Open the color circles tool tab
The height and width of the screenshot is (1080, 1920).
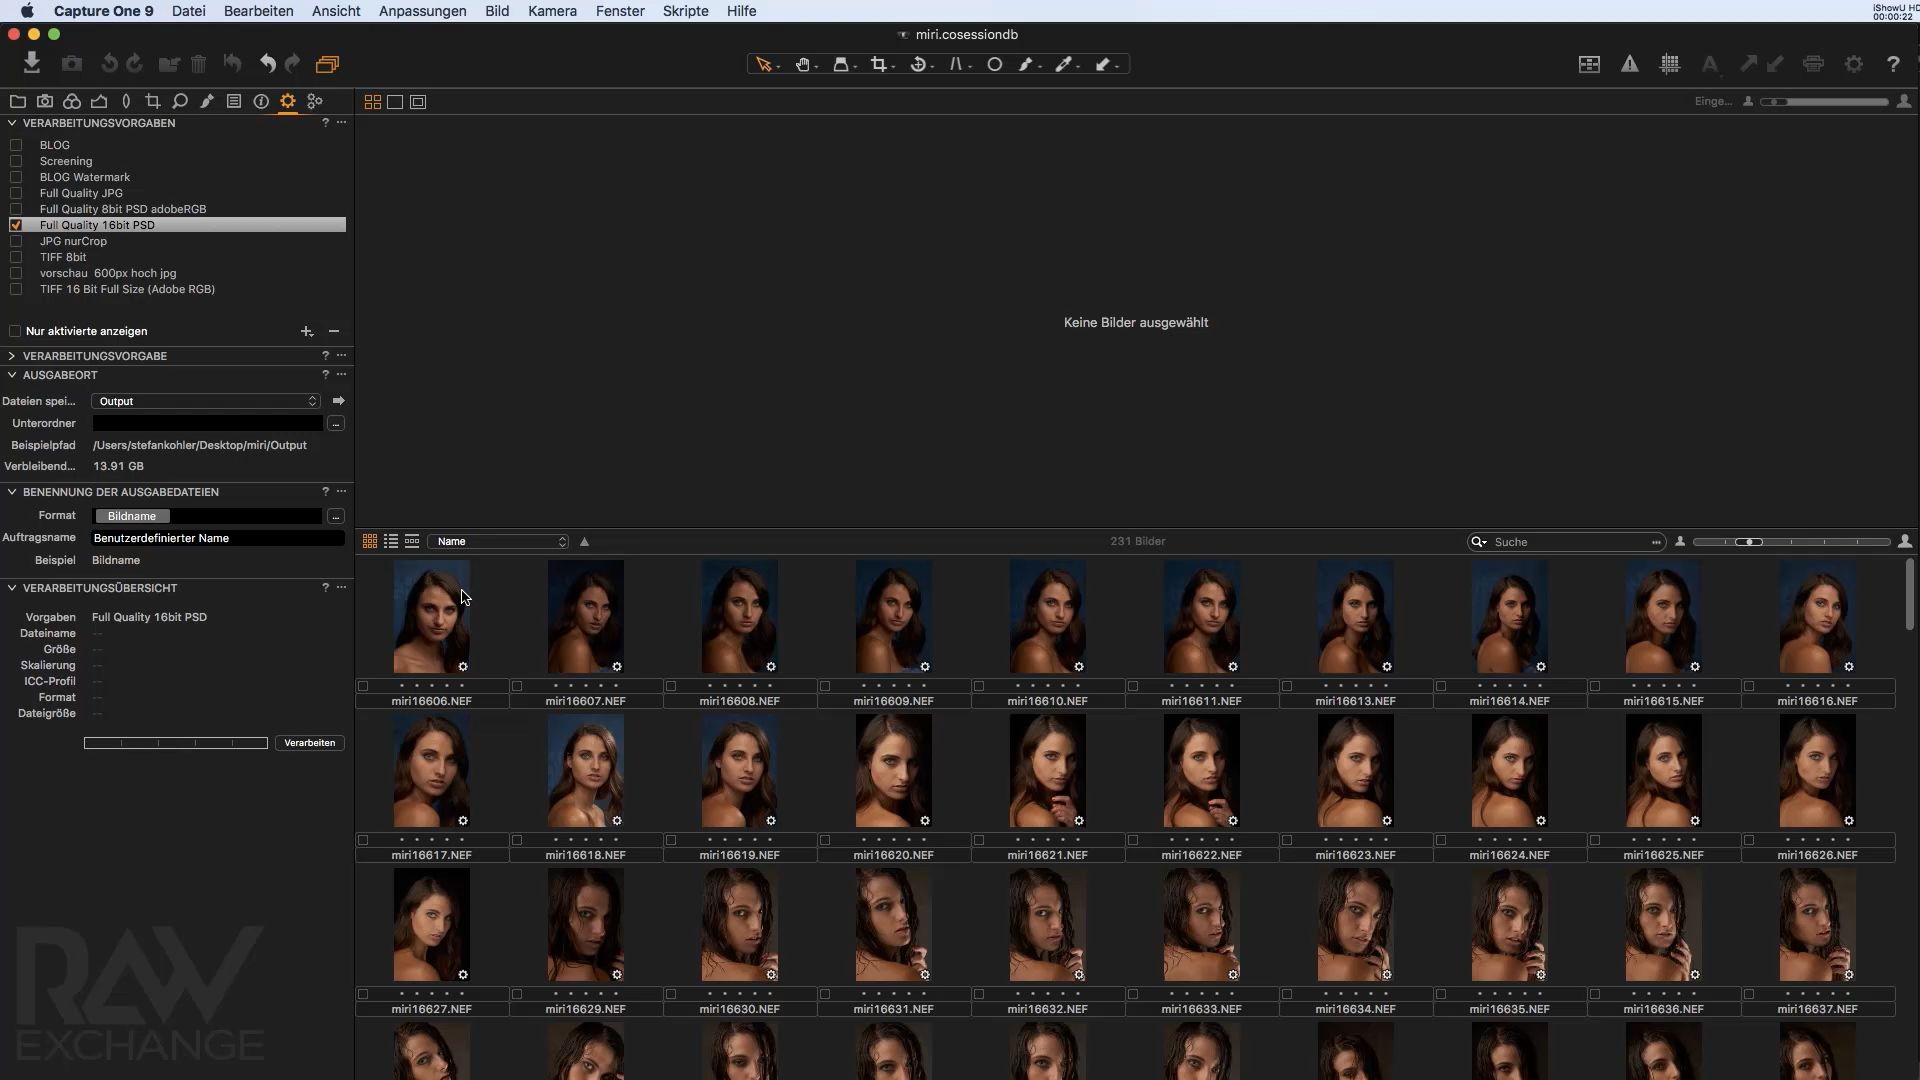(x=72, y=101)
